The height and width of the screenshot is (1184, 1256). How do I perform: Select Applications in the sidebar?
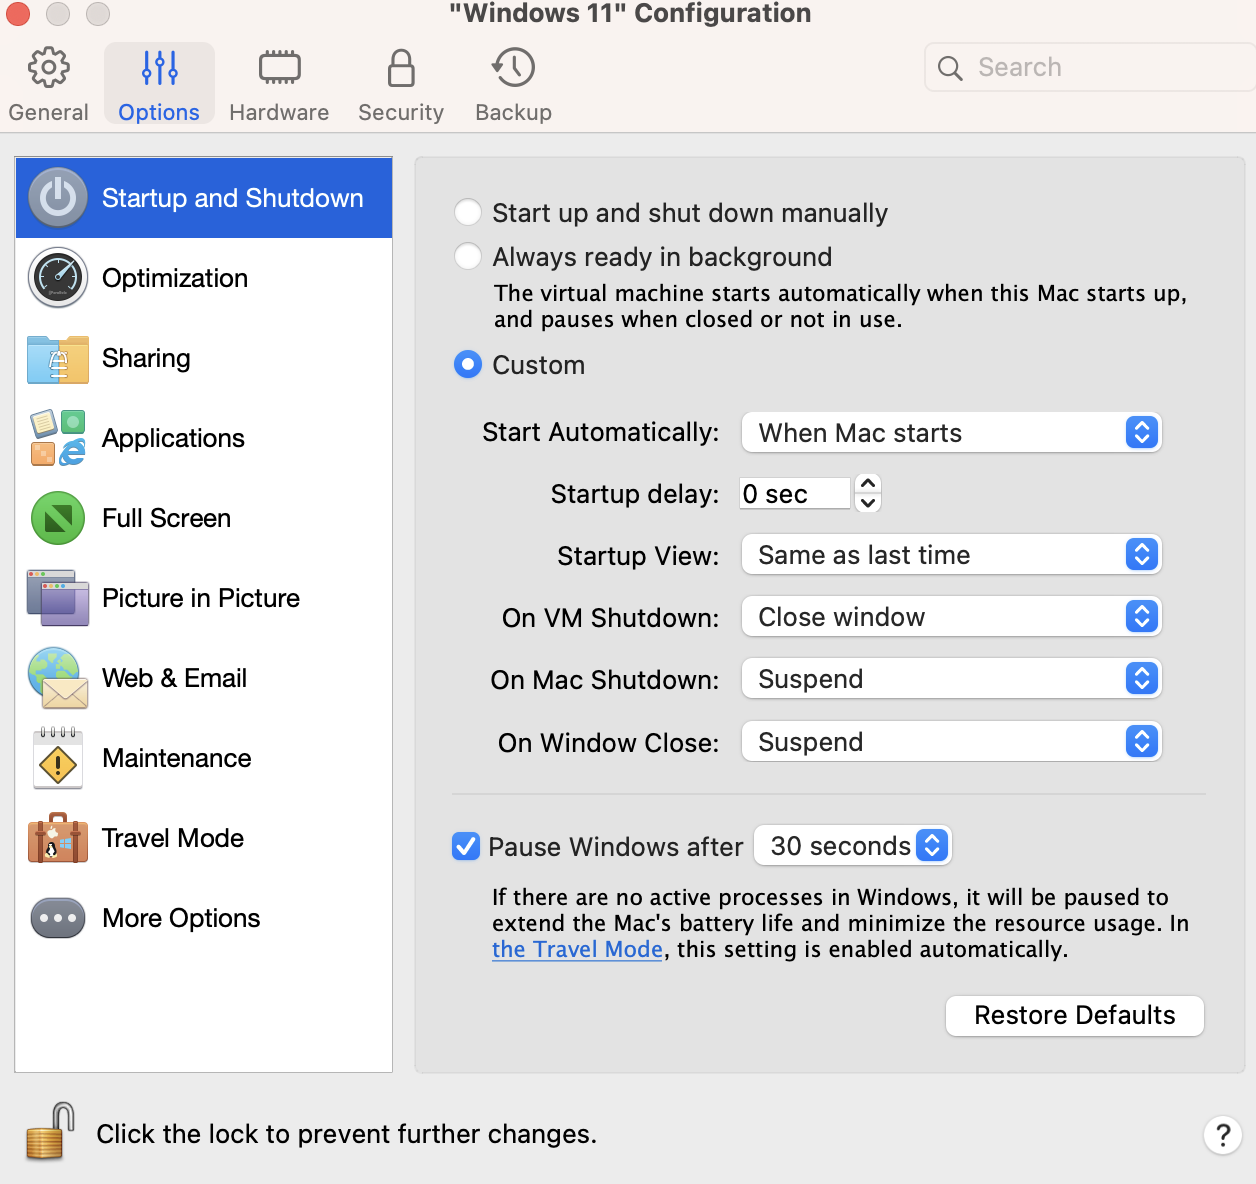[x=204, y=438]
